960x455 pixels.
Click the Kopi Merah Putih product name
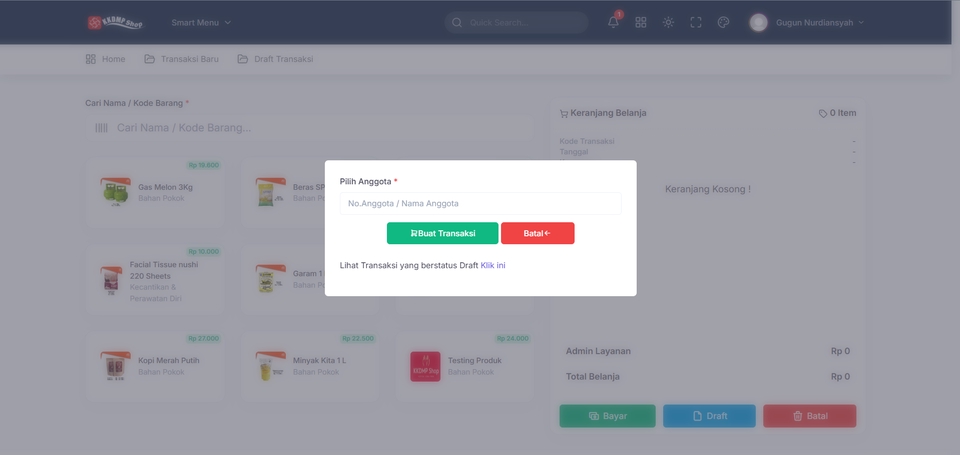[168, 360]
